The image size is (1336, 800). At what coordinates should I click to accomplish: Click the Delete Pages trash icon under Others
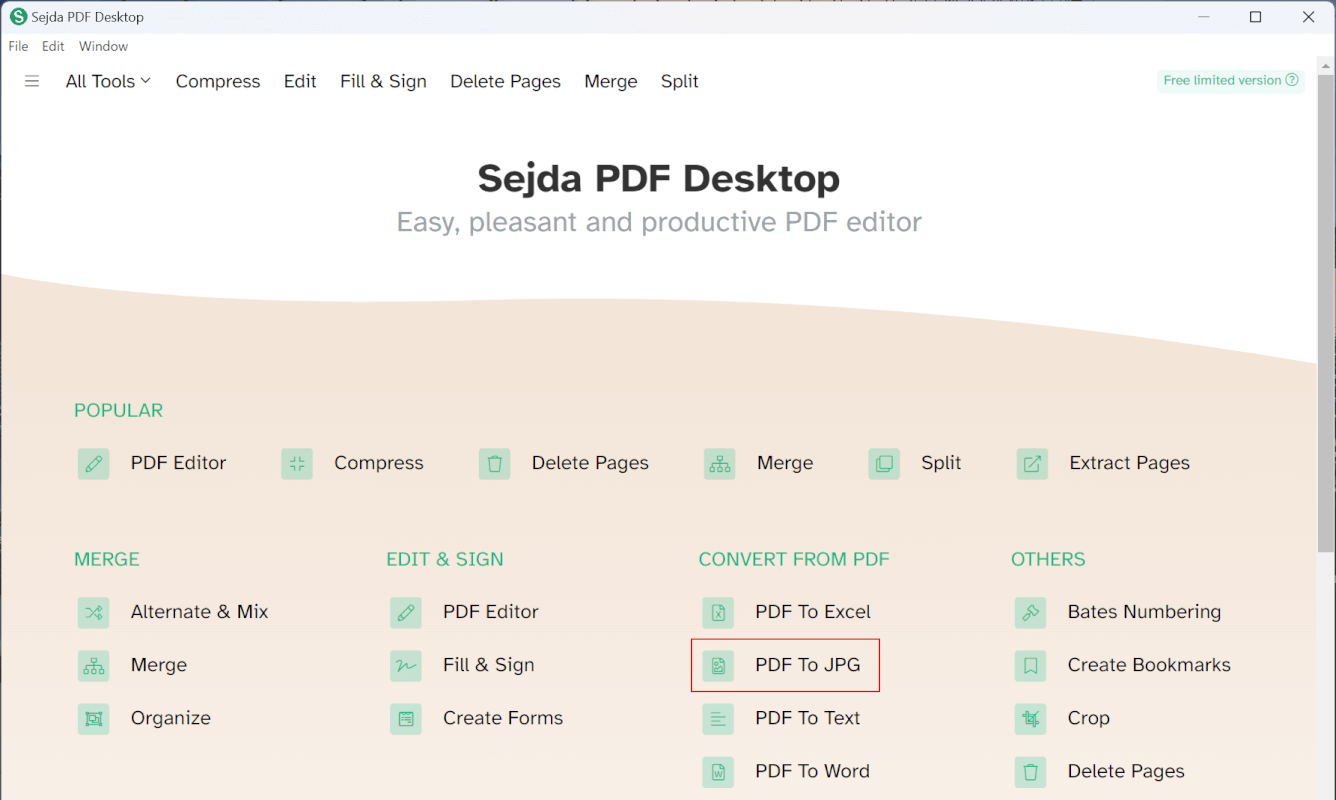pos(1030,772)
